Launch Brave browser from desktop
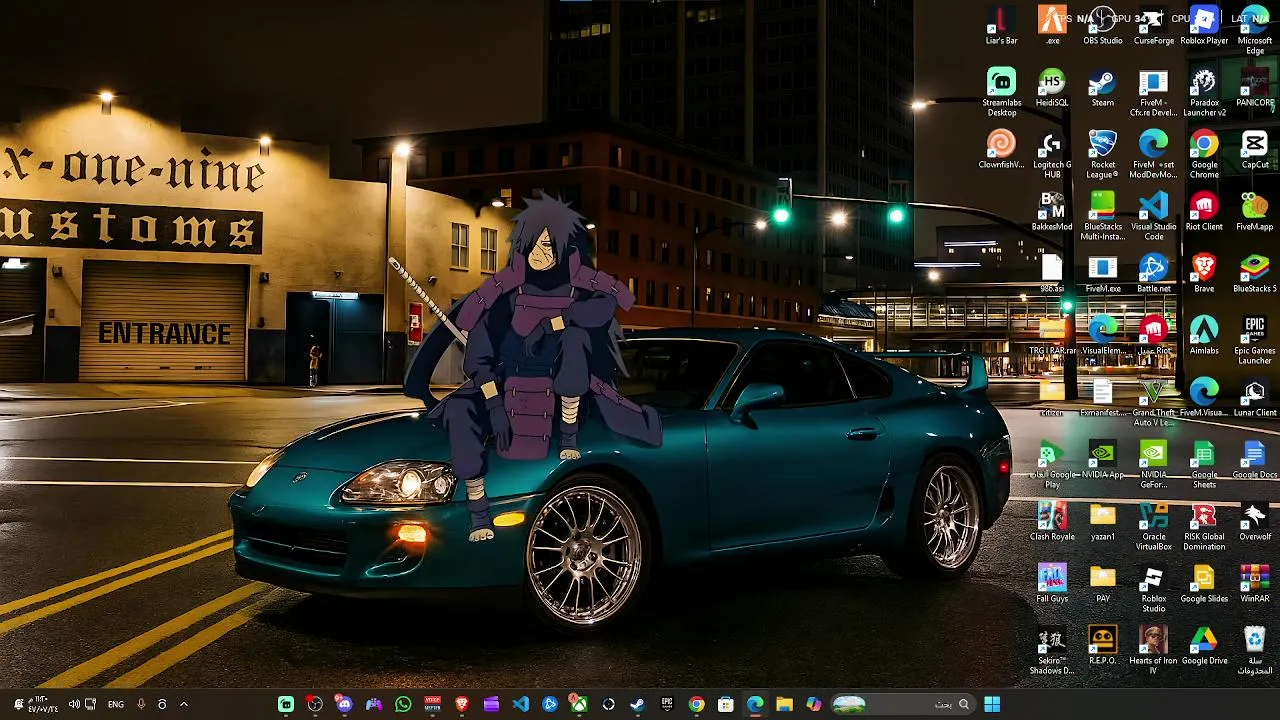The height and width of the screenshot is (720, 1280). tap(1204, 274)
